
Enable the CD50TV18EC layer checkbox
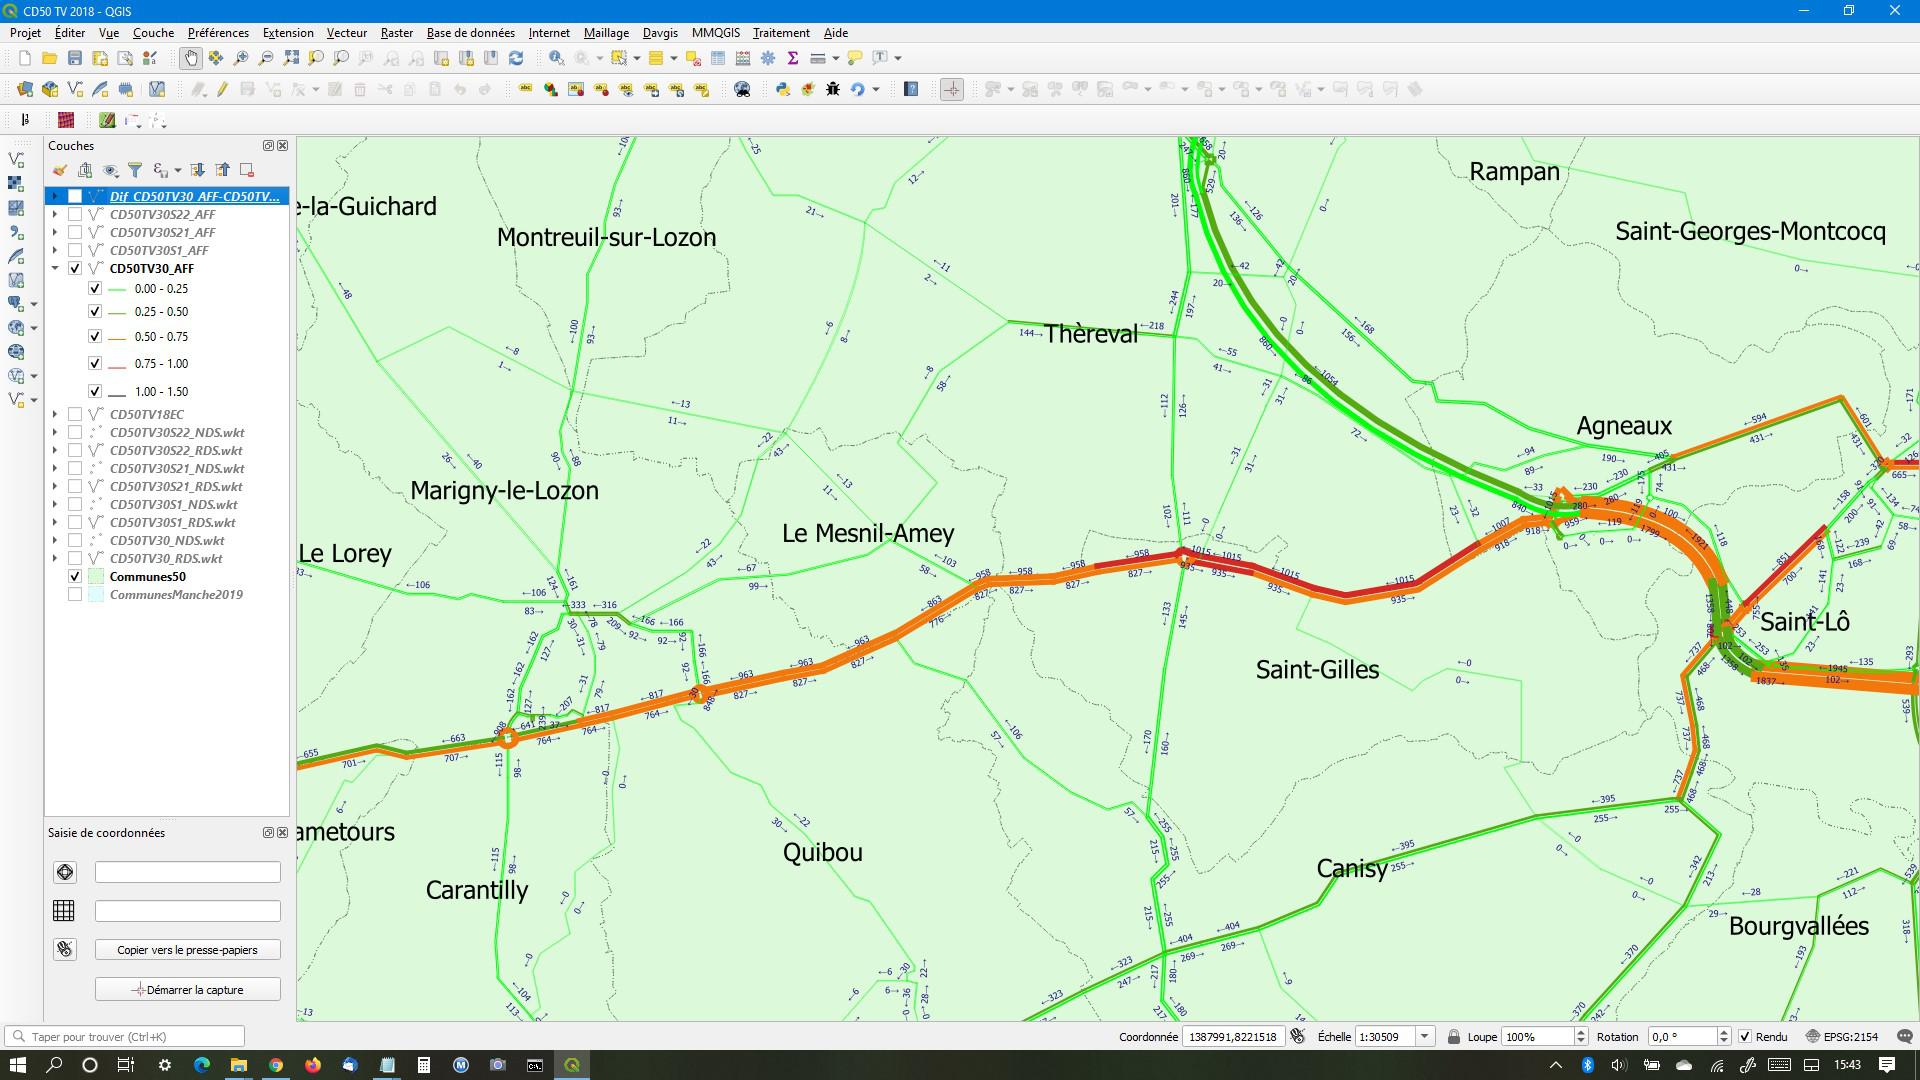tap(75, 414)
